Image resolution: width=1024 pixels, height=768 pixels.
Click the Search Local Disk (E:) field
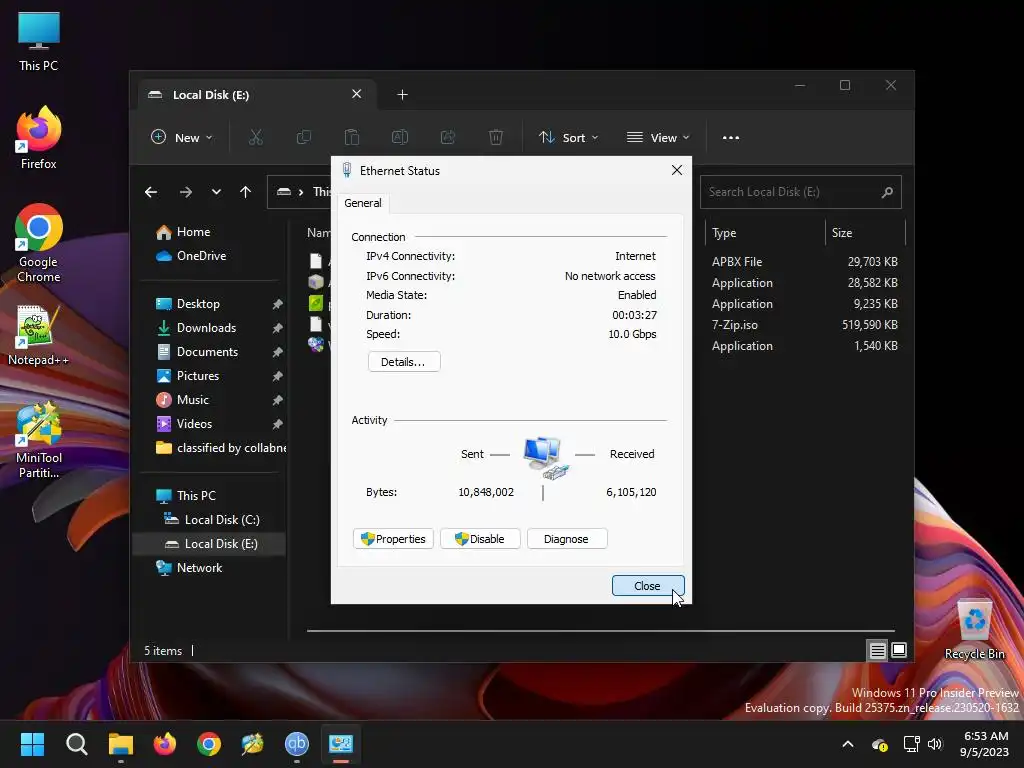[801, 192]
